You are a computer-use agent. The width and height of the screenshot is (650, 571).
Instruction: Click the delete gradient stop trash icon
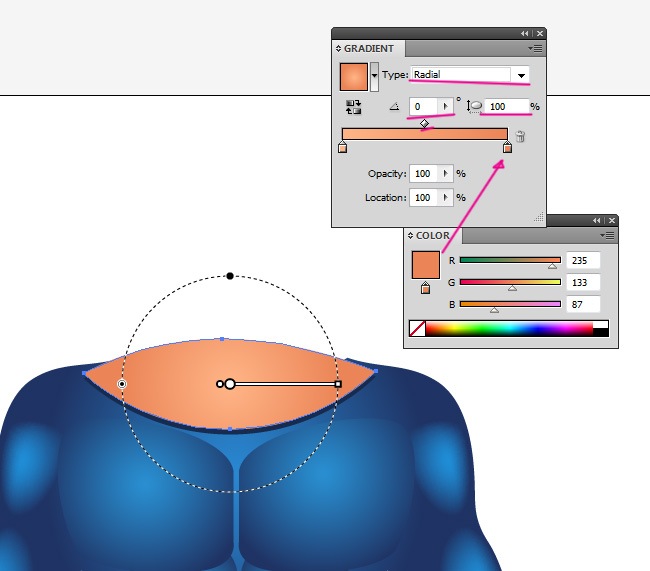[x=520, y=136]
